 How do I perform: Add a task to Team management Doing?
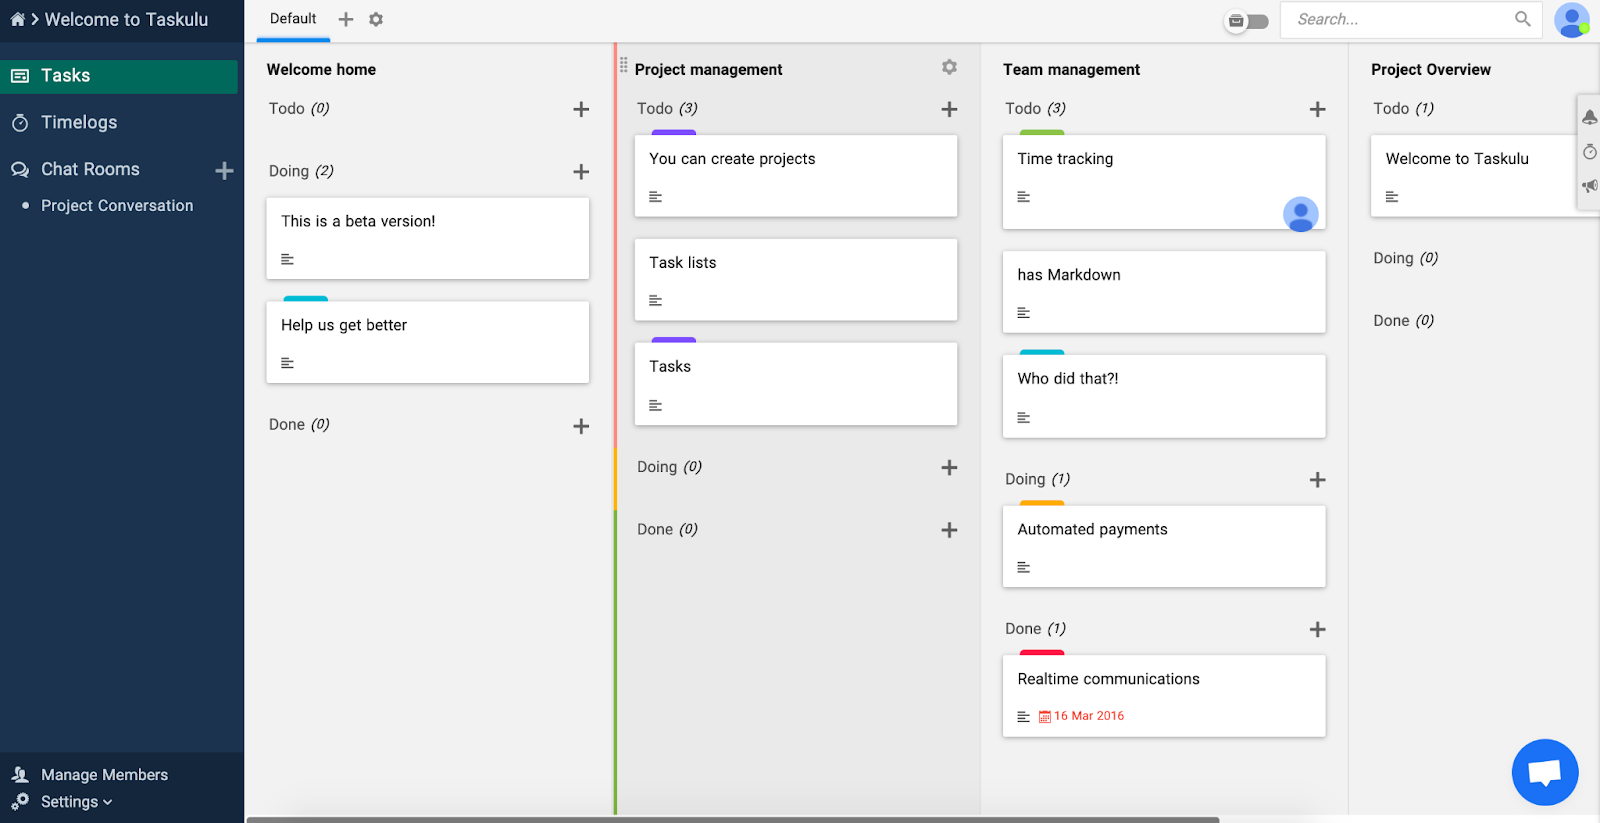[1317, 480]
